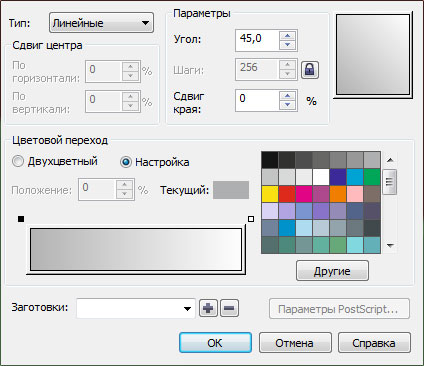Click into the Угол angle input field
Viewport: 424px width, 366px height.
point(257,40)
